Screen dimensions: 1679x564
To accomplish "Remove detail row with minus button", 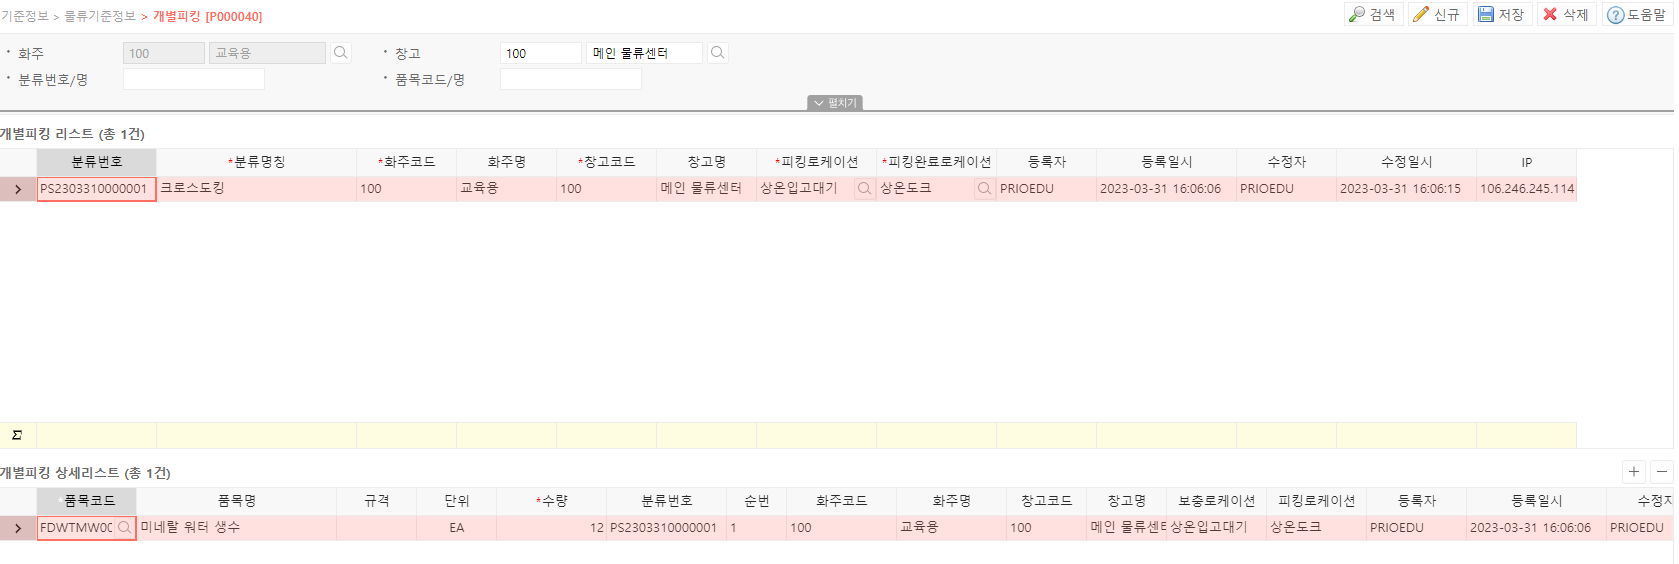I will [x=1662, y=472].
